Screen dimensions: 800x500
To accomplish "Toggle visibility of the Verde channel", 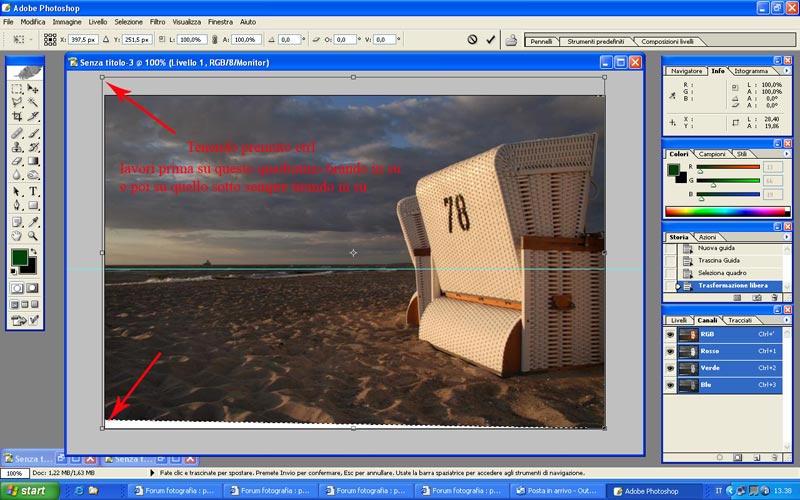I will tap(669, 368).
